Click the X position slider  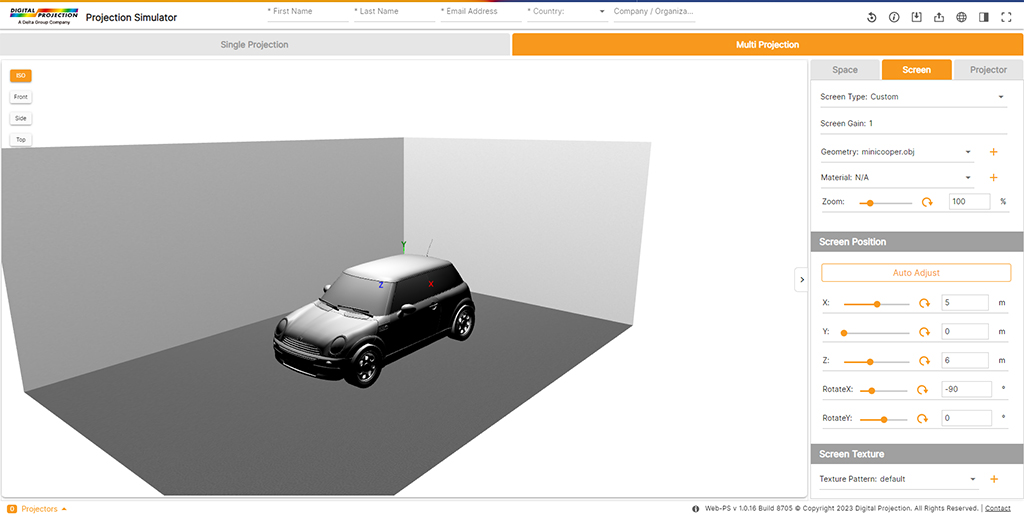(x=876, y=303)
